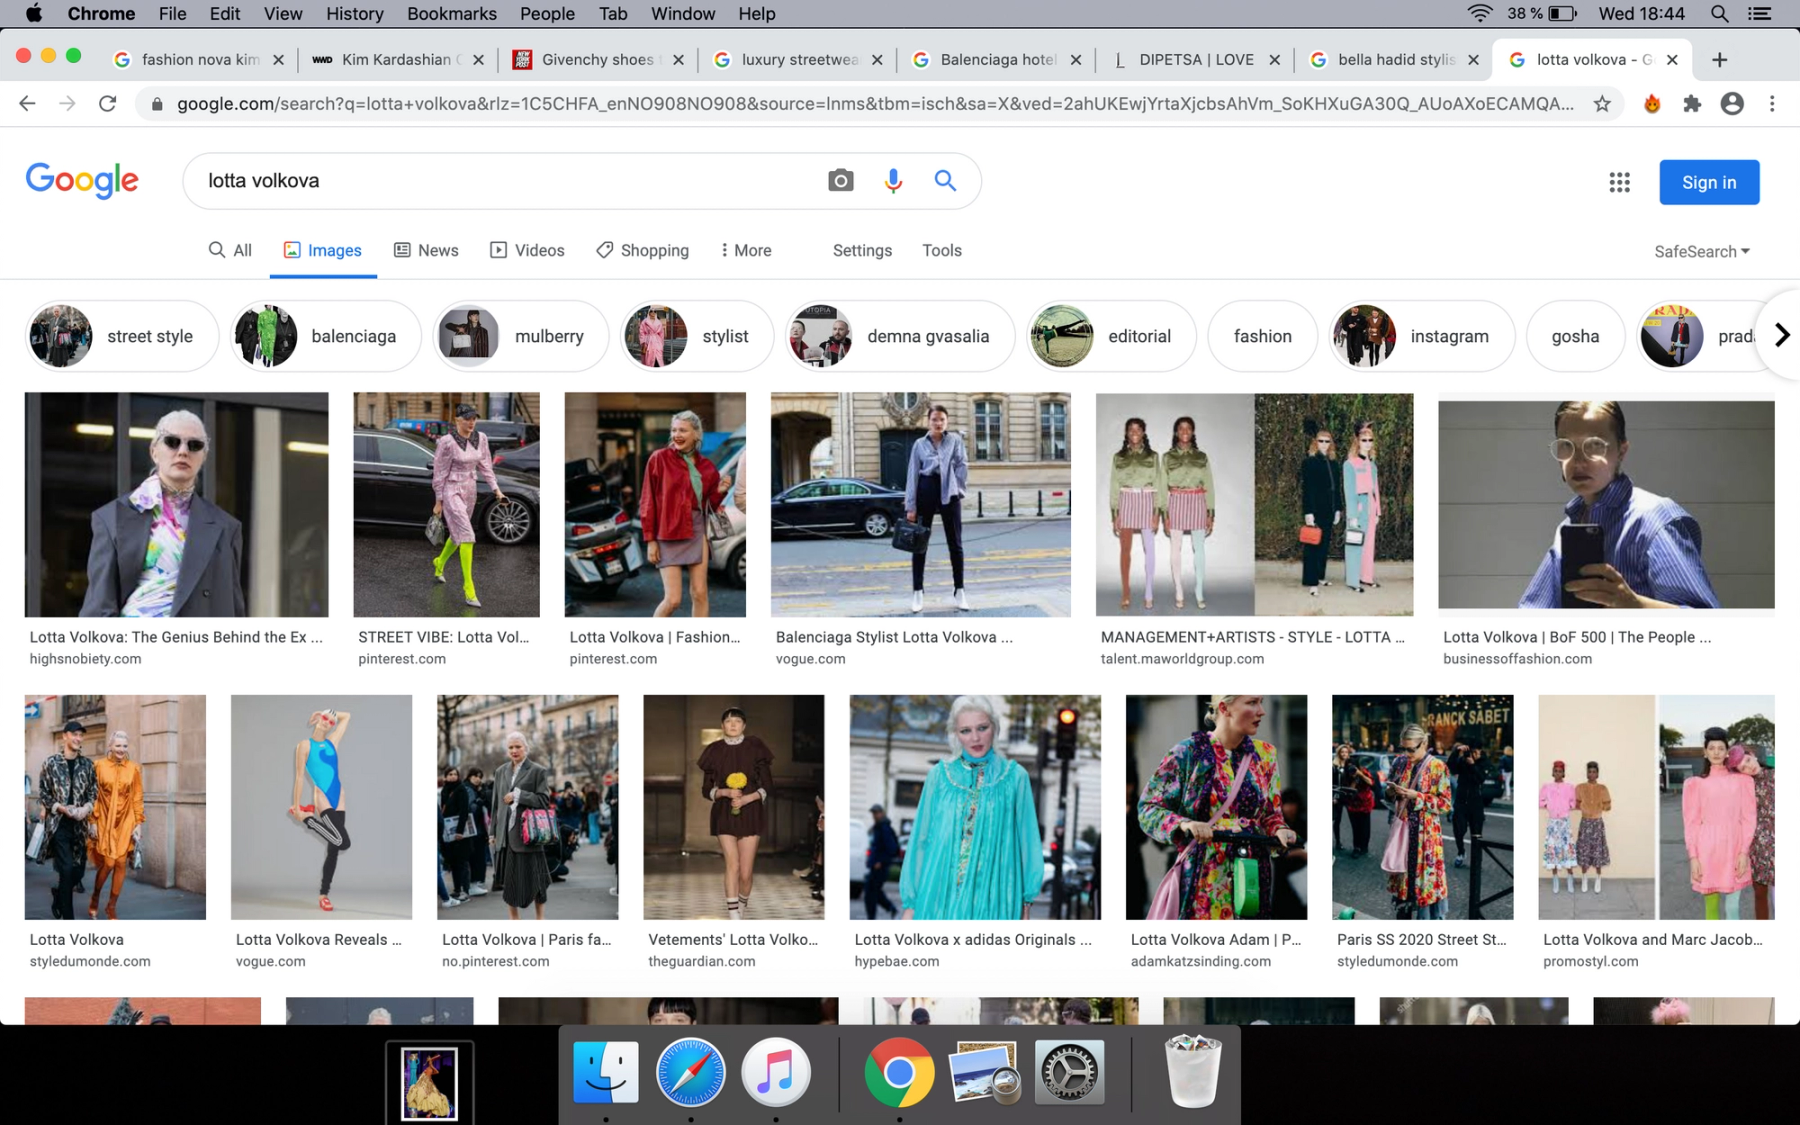Viewport: 1800px width, 1125px height.
Task: Click the Wi-Fi status icon
Action: coord(1479,14)
